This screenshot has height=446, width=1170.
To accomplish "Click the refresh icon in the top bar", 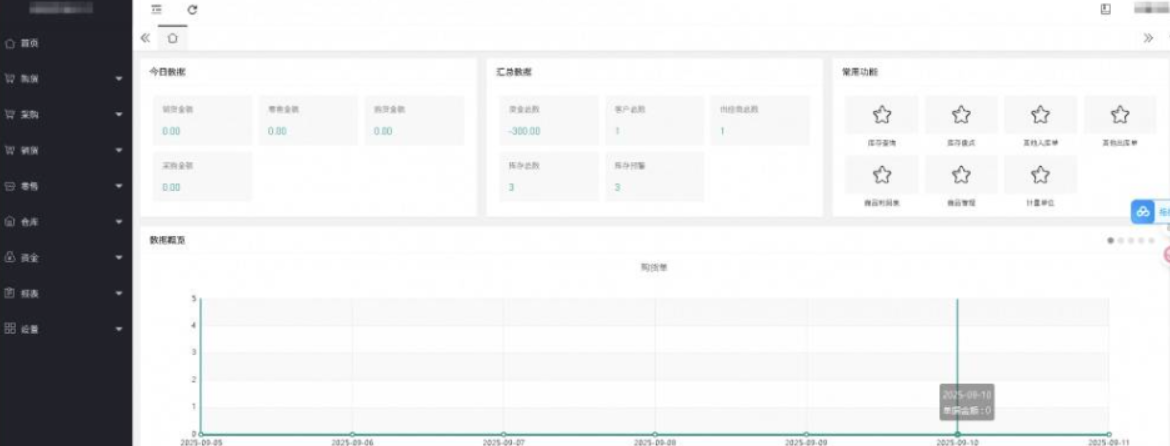I will point(192,10).
